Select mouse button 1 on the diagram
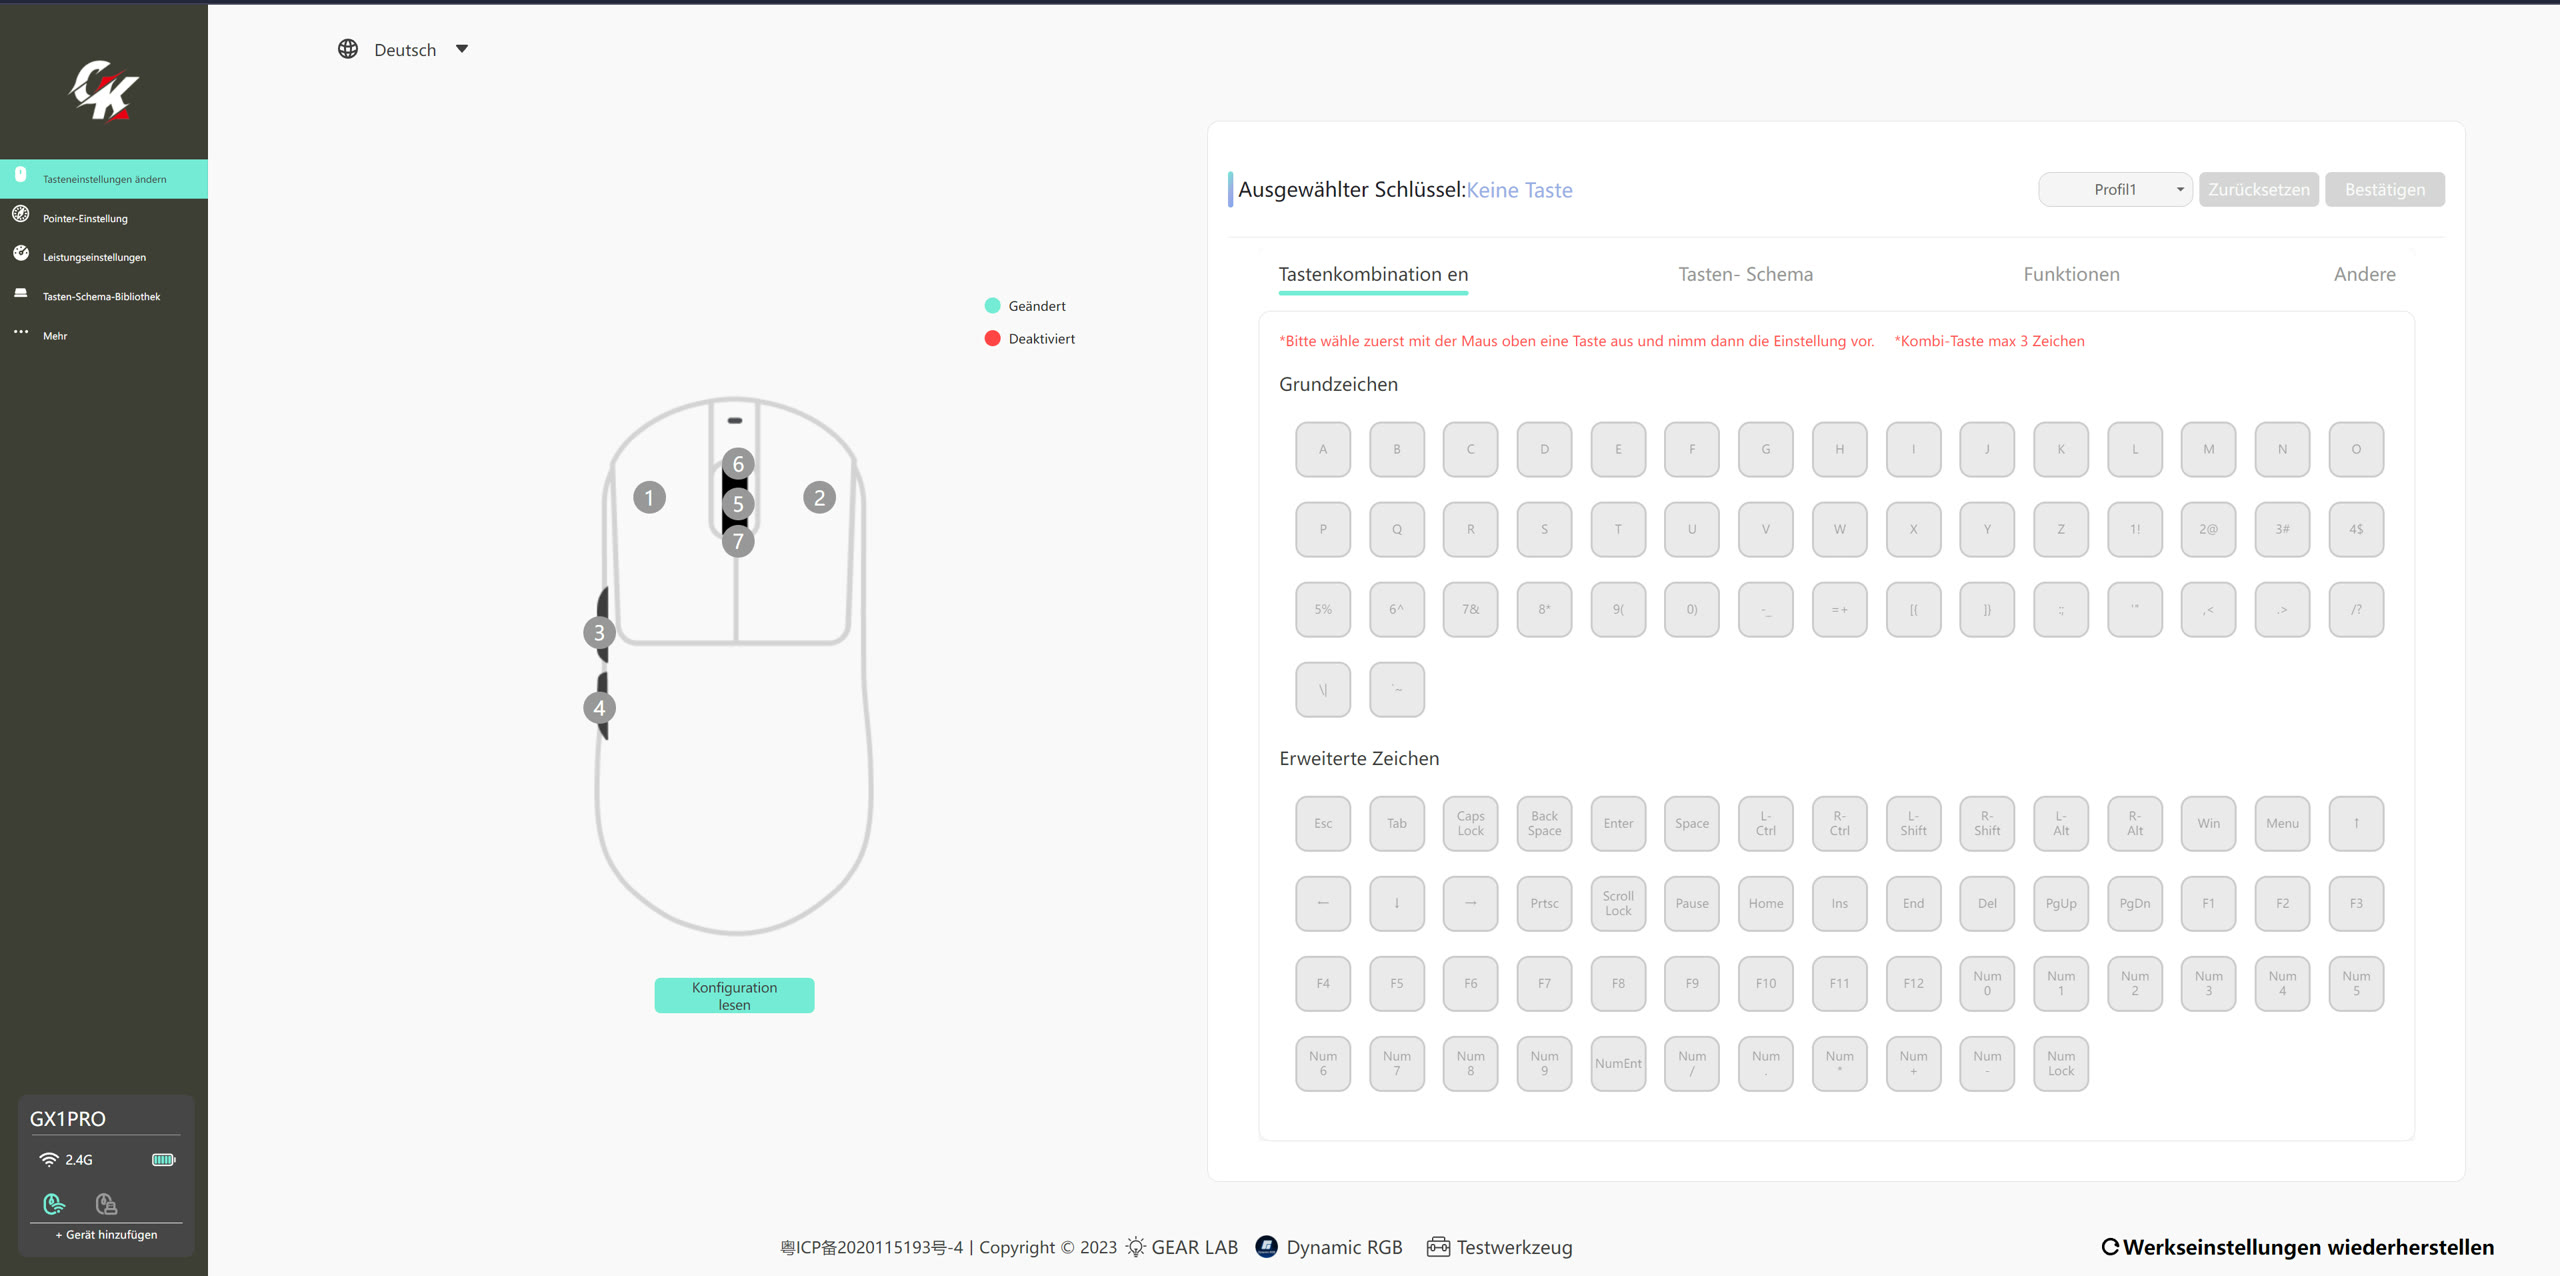The width and height of the screenshot is (2560, 1276). 649,498
